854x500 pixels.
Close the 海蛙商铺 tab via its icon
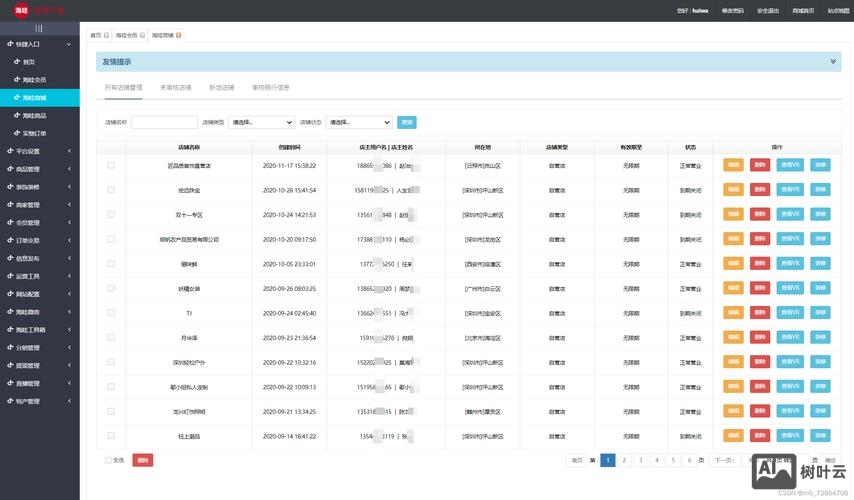(180, 35)
